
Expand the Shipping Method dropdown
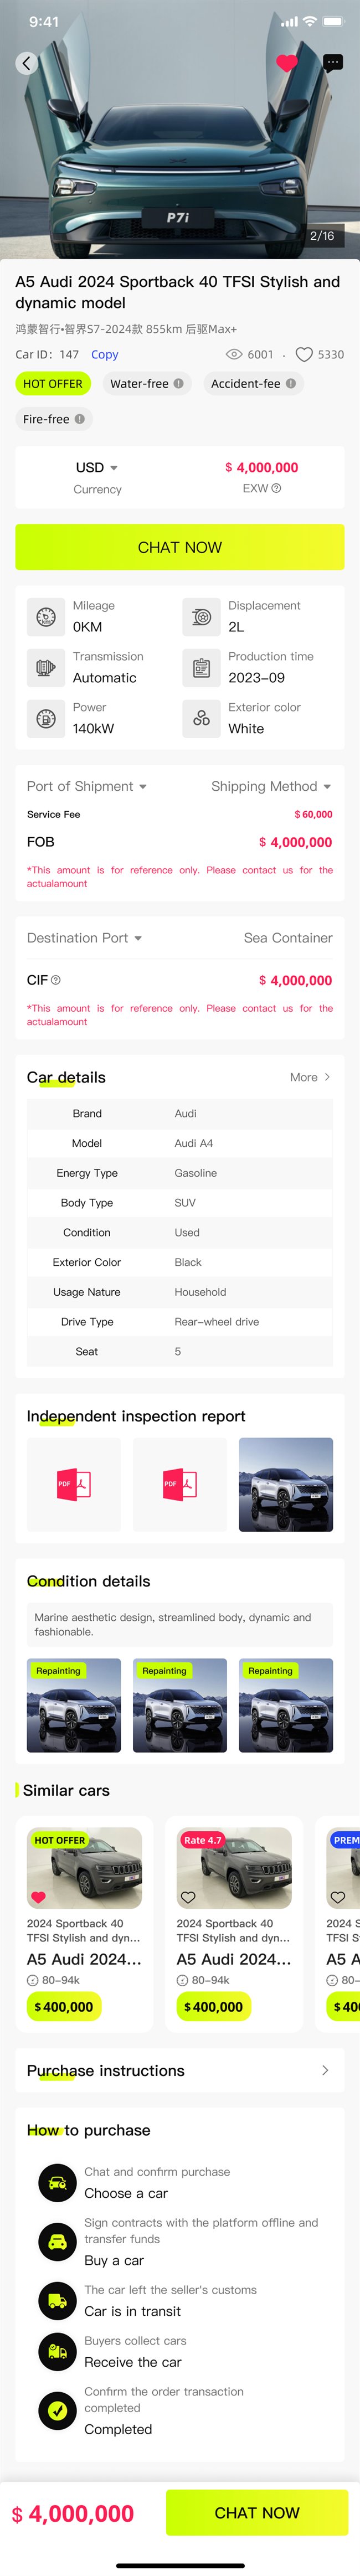coord(271,786)
